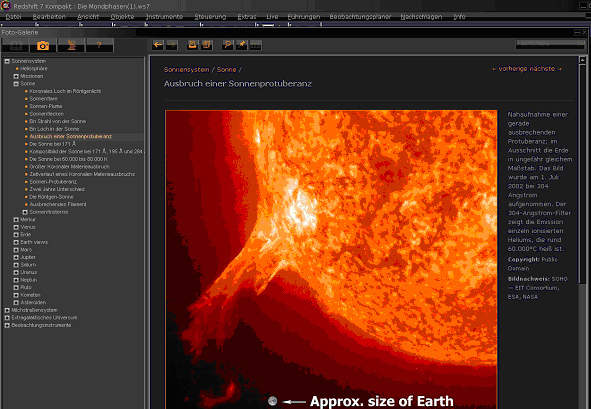Image resolution: width=591 pixels, height=409 pixels.
Task: Select Sonnenflare in the tree
Action: coord(43,99)
